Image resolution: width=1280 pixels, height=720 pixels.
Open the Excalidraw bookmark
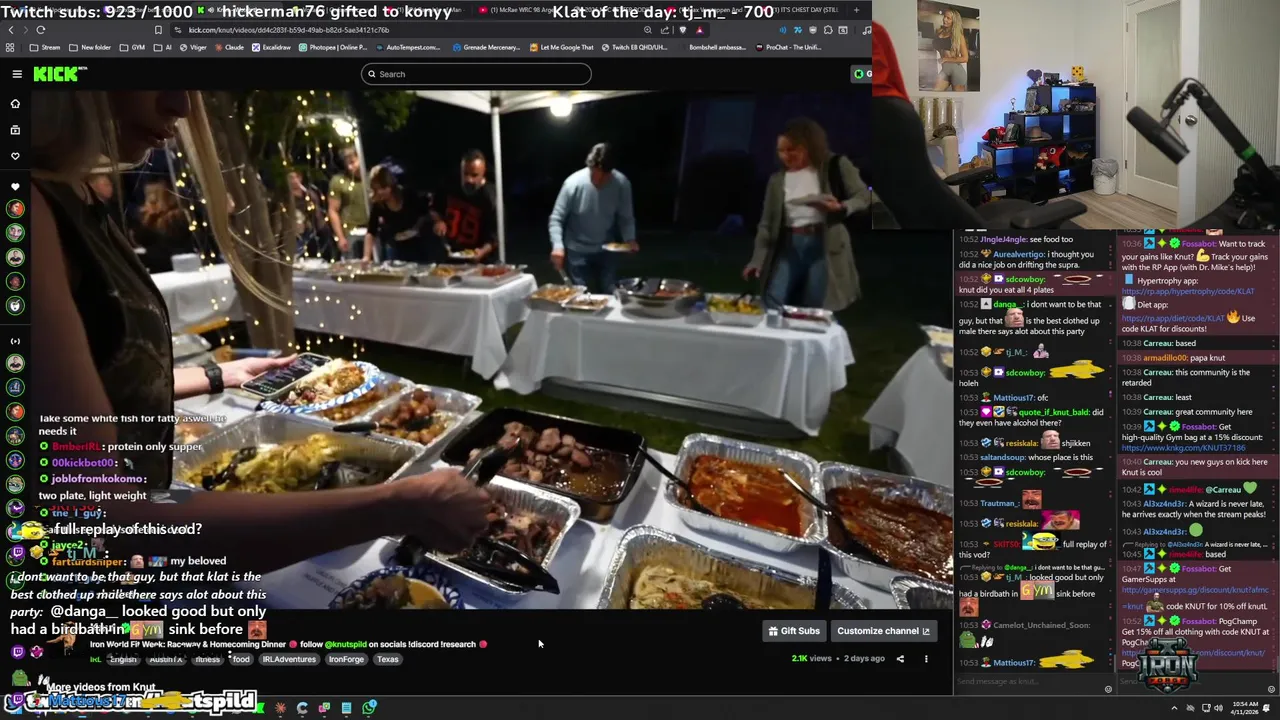coord(271,47)
